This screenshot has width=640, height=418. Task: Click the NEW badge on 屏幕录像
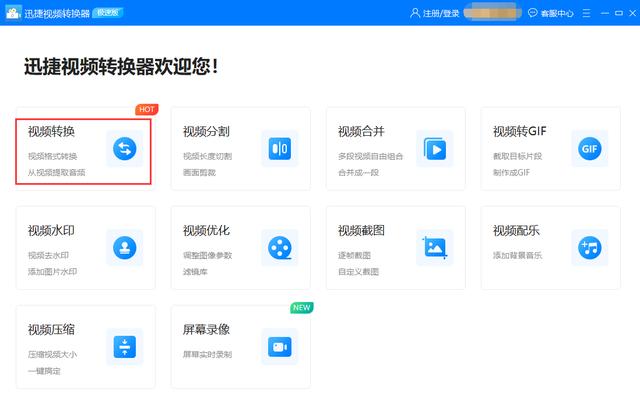click(x=302, y=308)
